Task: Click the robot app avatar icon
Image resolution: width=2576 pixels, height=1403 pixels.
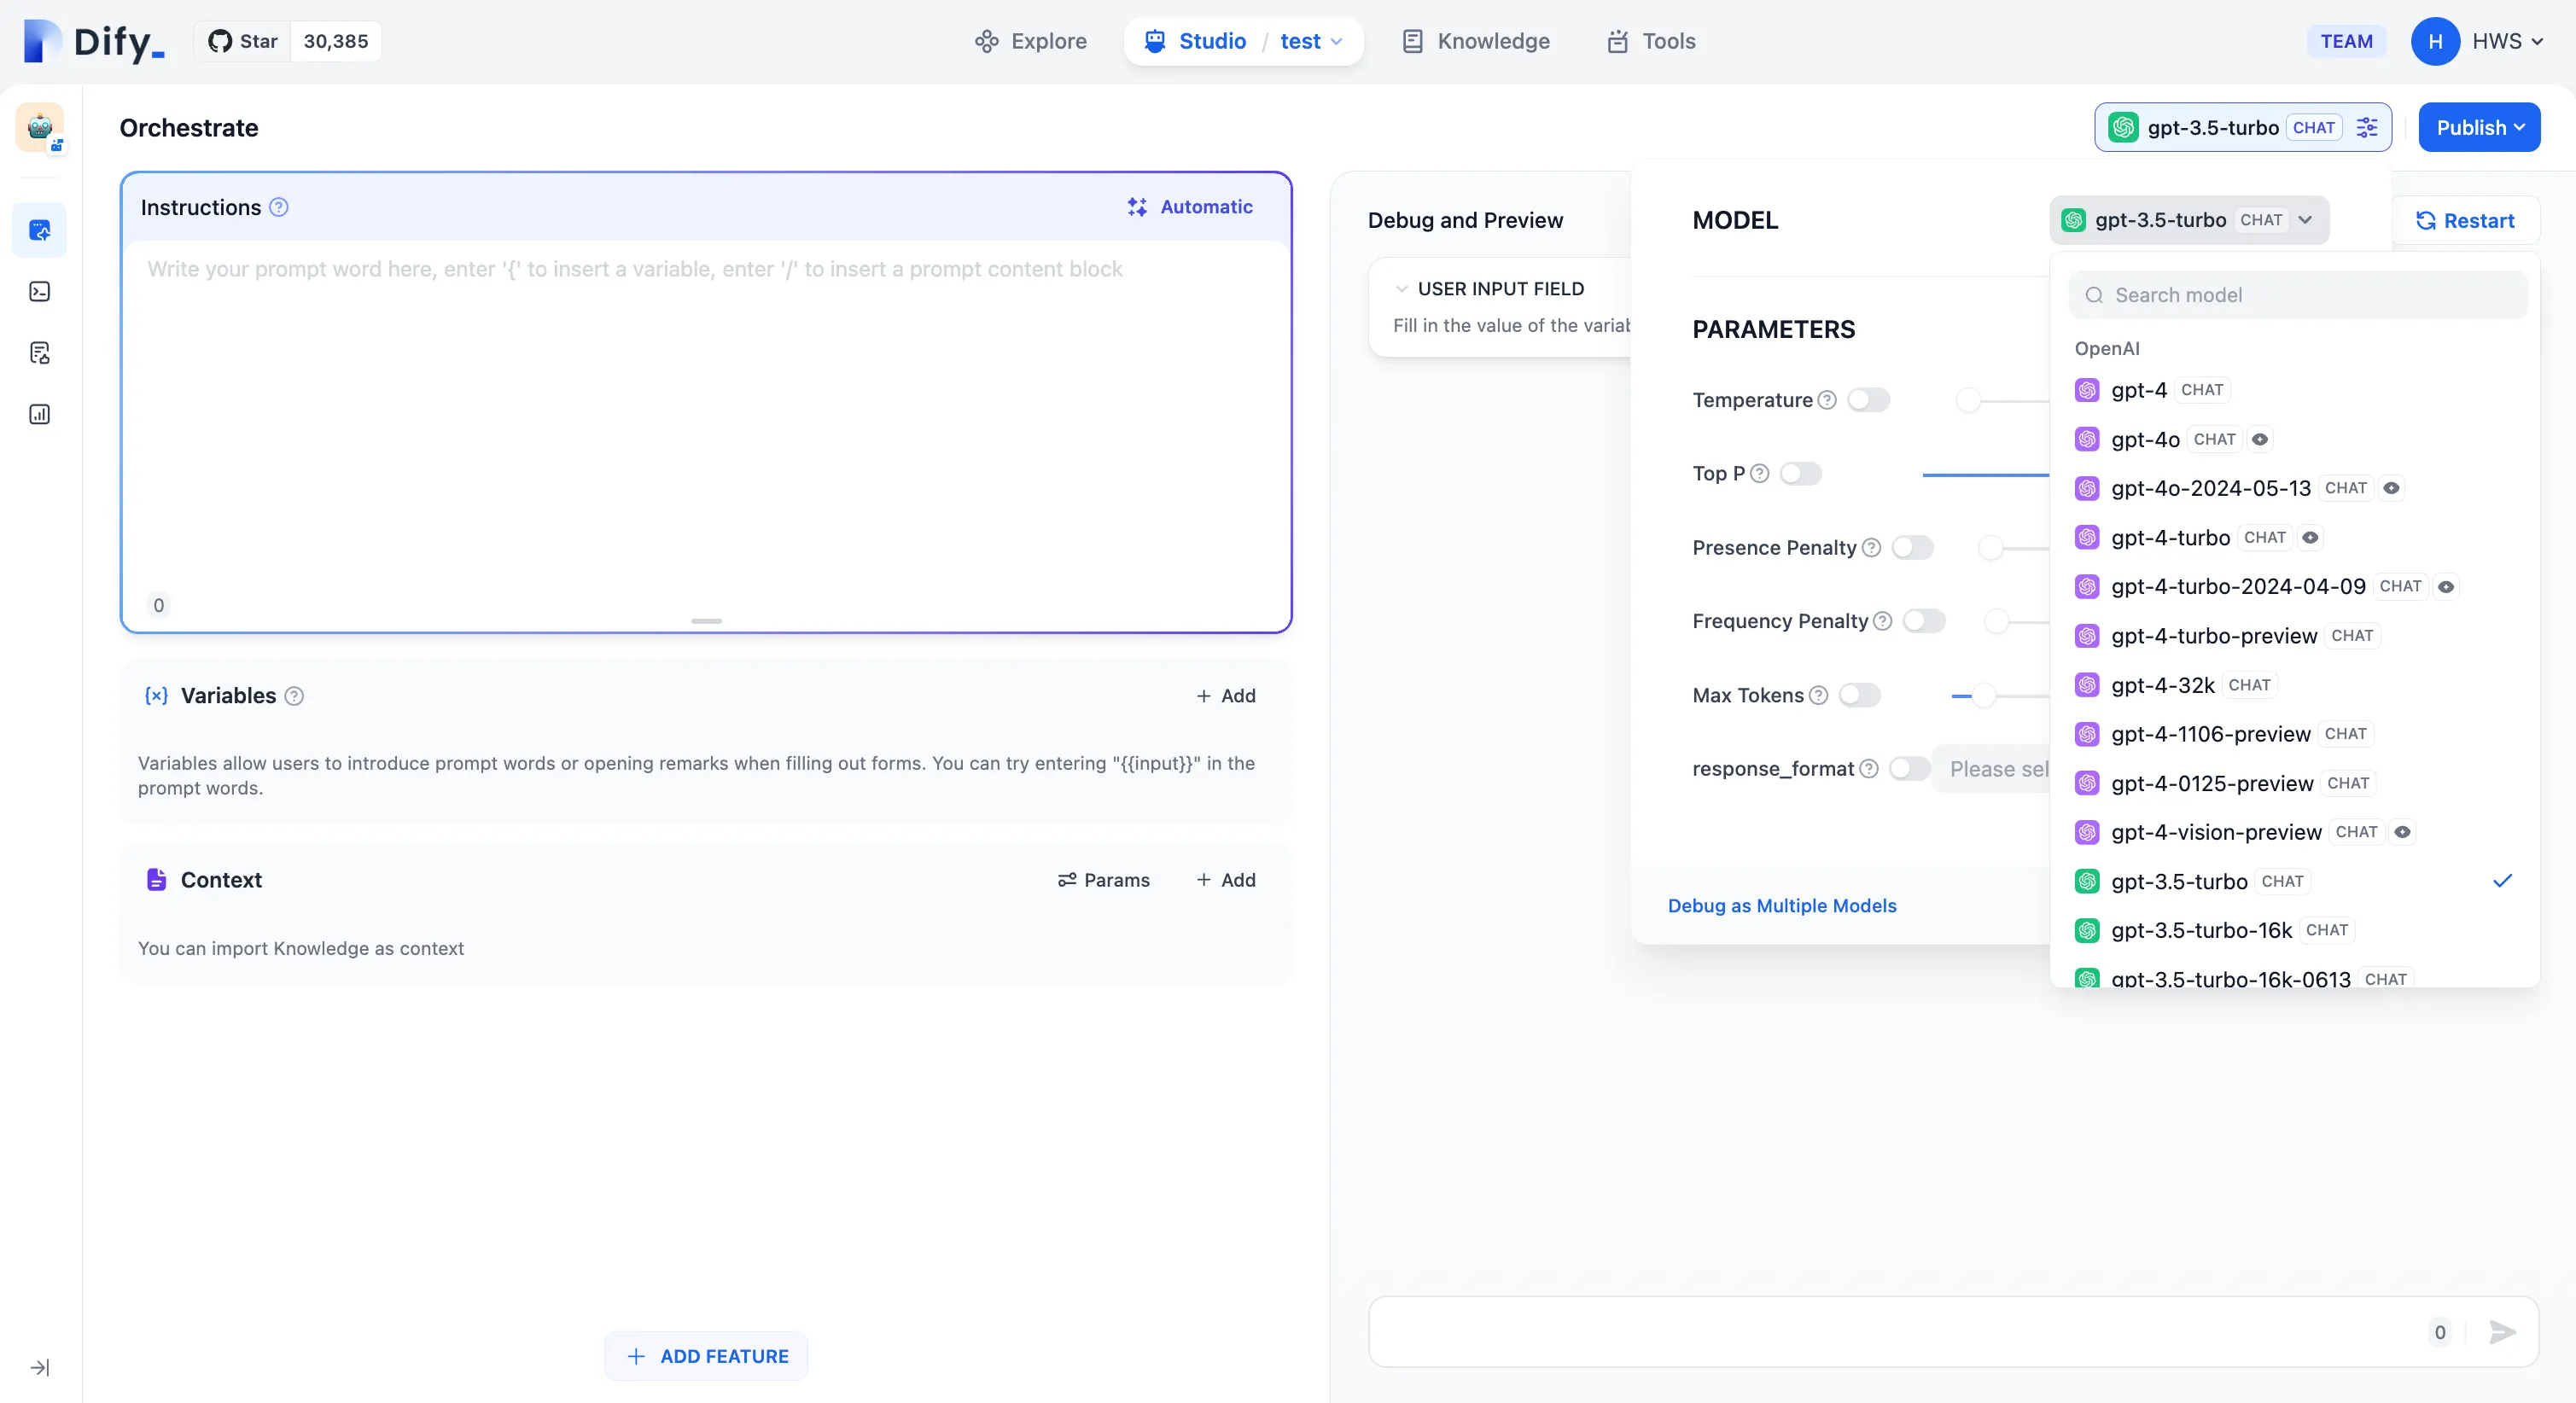Action: point(40,127)
